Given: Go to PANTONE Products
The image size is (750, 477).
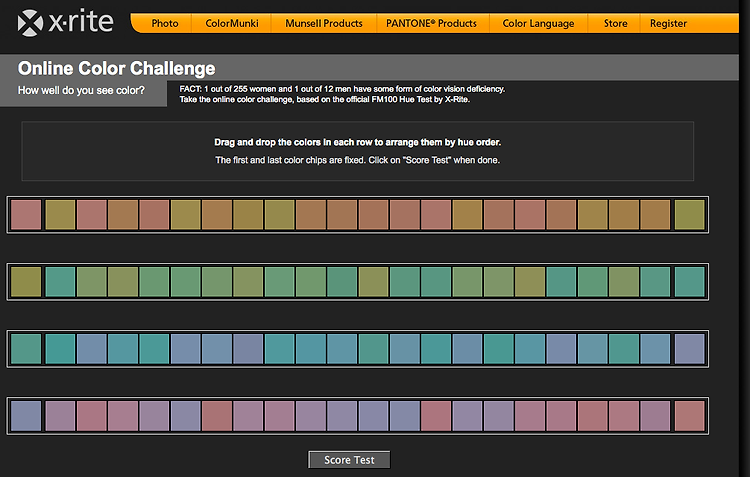Looking at the screenshot, I should coord(431,23).
